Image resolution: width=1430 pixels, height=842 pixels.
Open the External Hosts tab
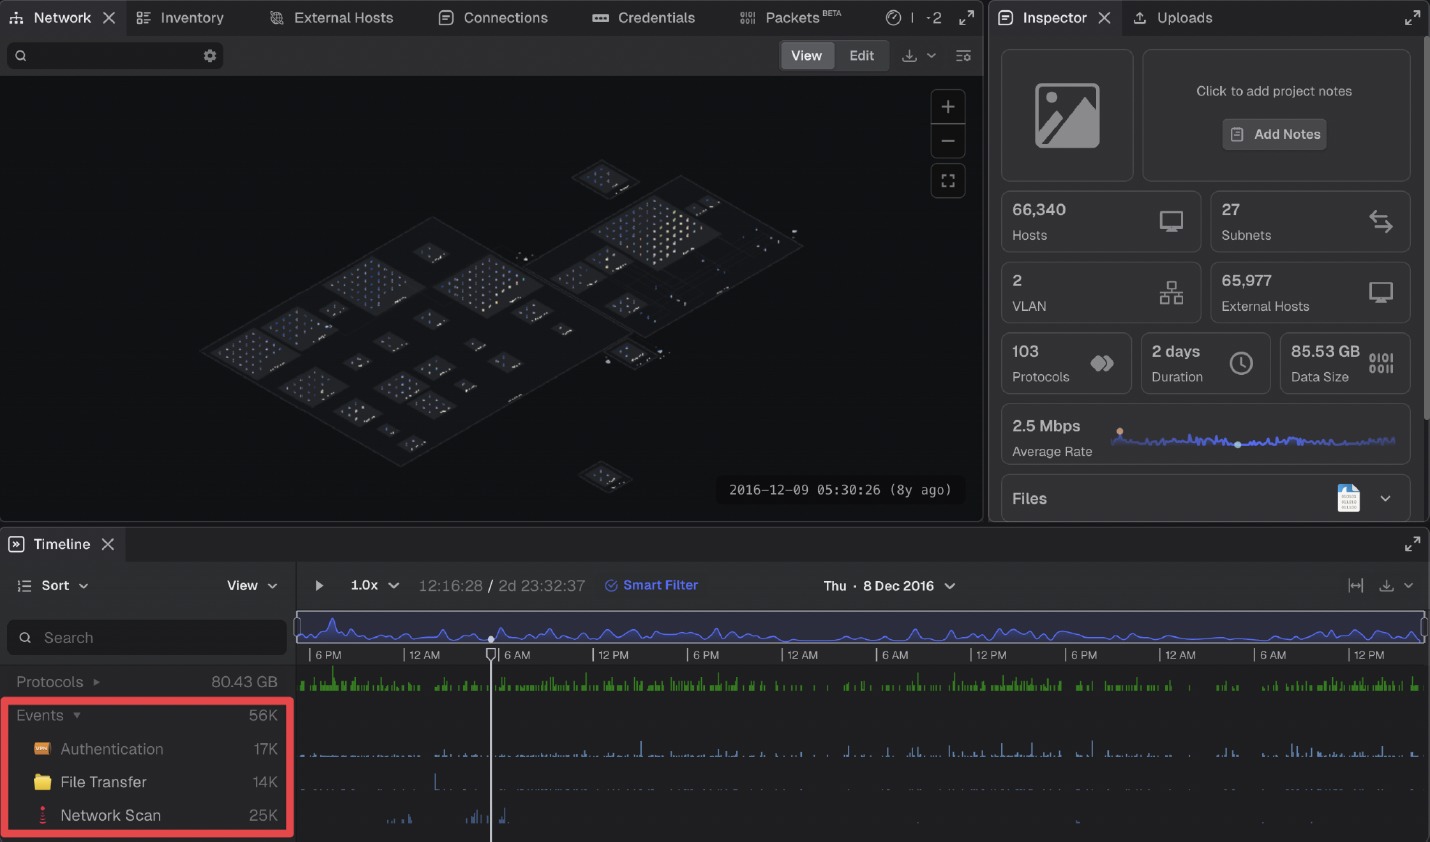332,18
